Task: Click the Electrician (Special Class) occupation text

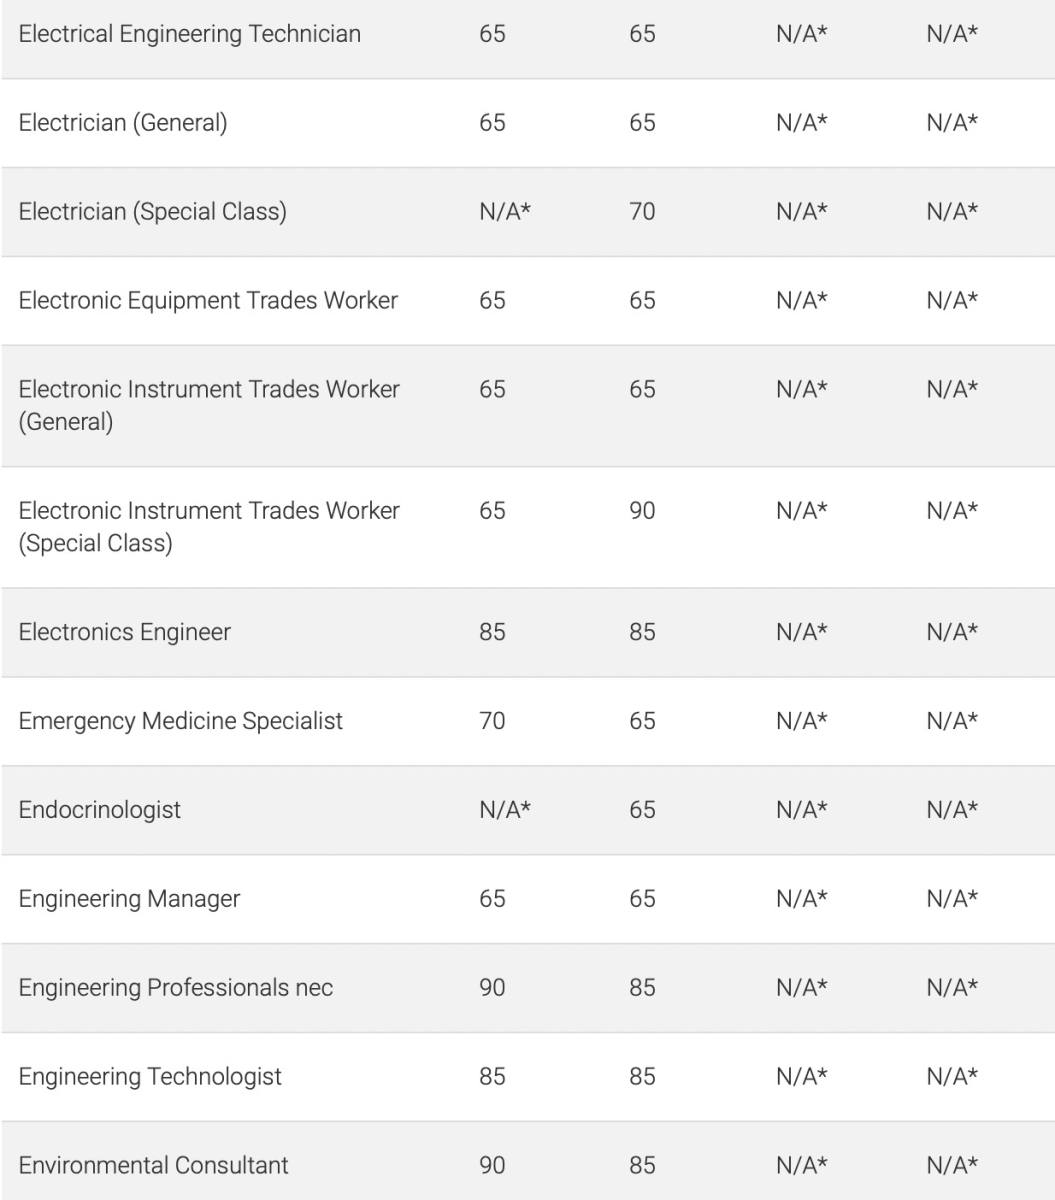Action: pos(153,212)
